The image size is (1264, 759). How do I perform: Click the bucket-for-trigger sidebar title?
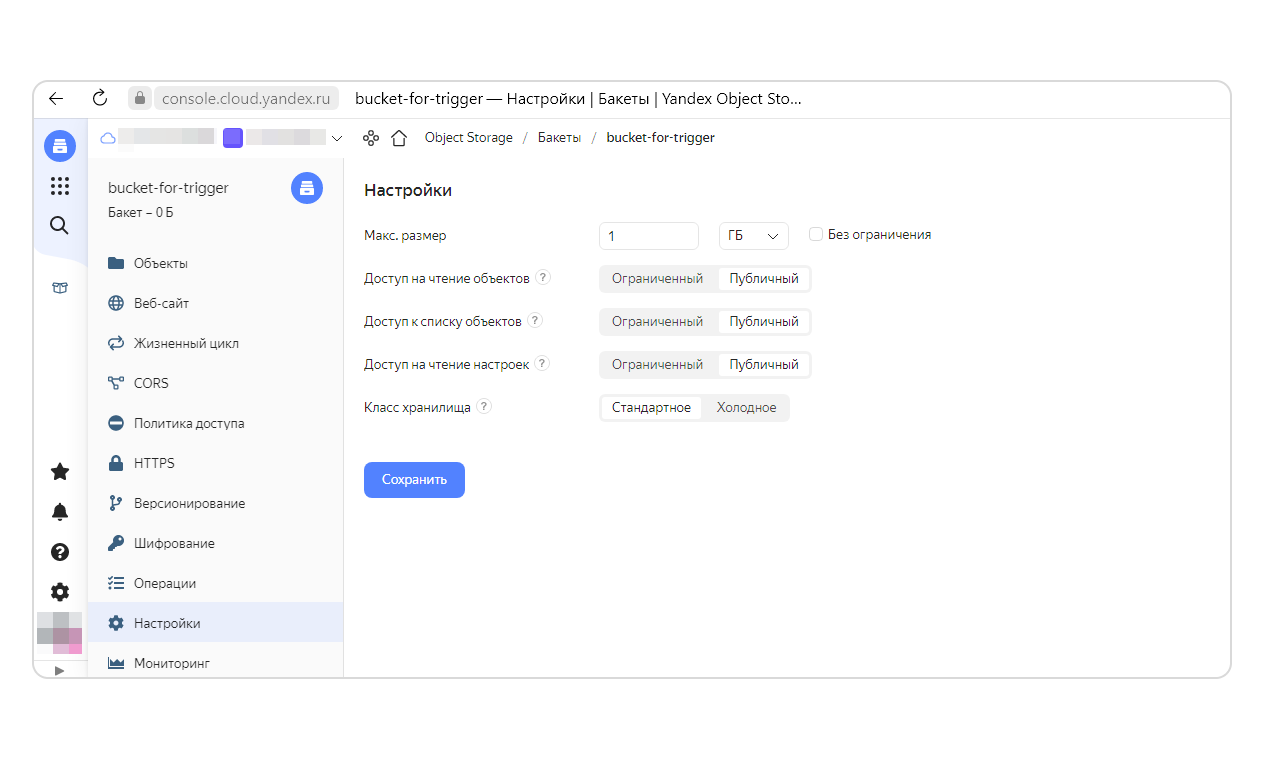click(168, 188)
